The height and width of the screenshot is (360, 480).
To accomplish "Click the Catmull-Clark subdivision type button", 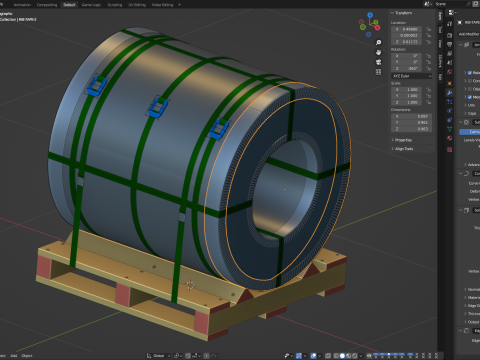I will [470, 132].
